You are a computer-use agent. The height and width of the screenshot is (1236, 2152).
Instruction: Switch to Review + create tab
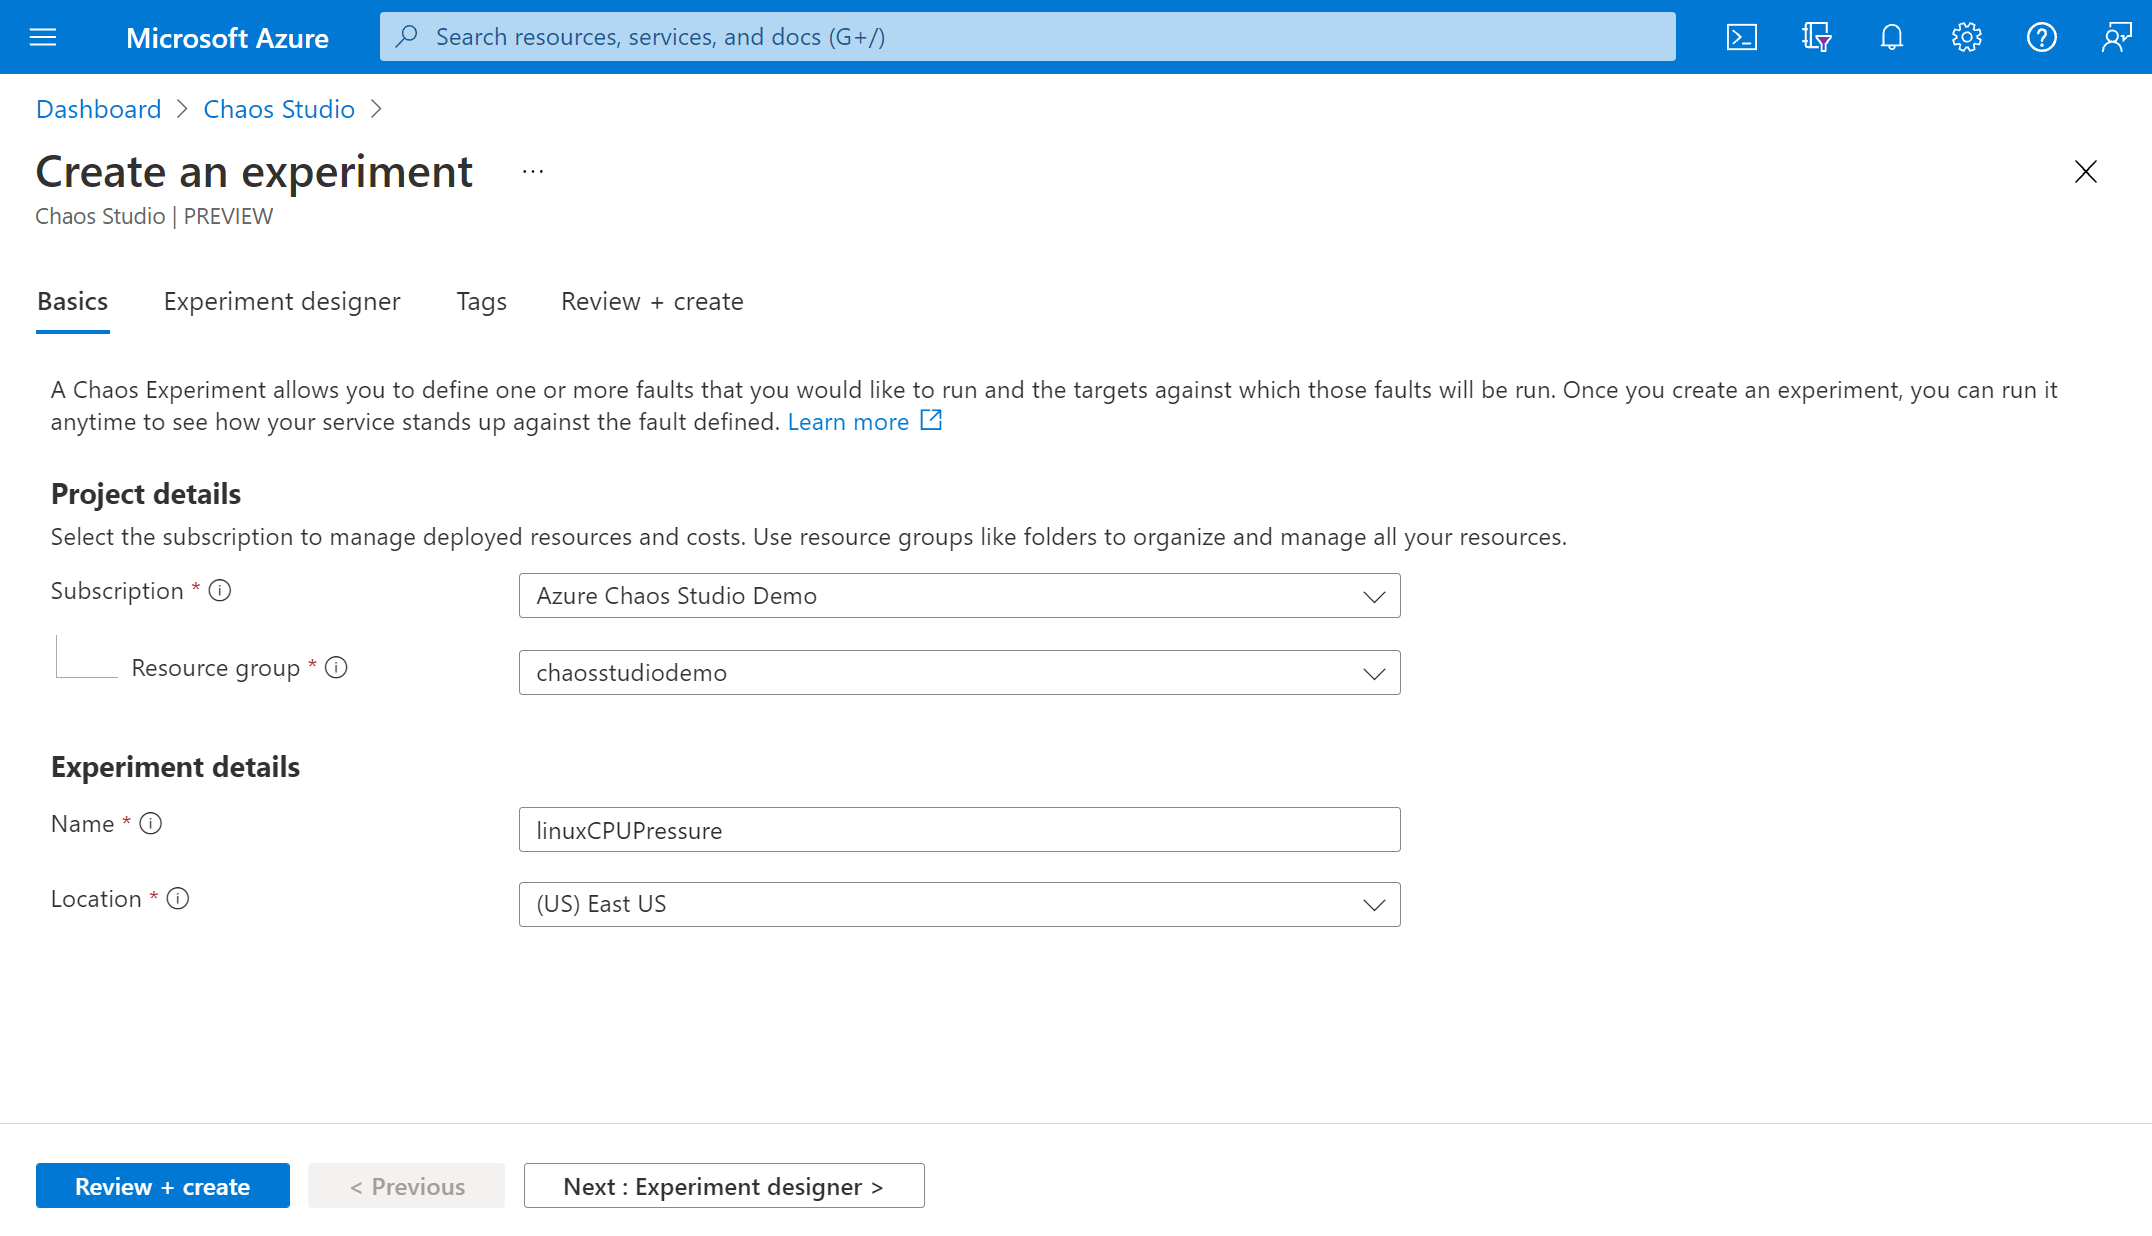652,300
